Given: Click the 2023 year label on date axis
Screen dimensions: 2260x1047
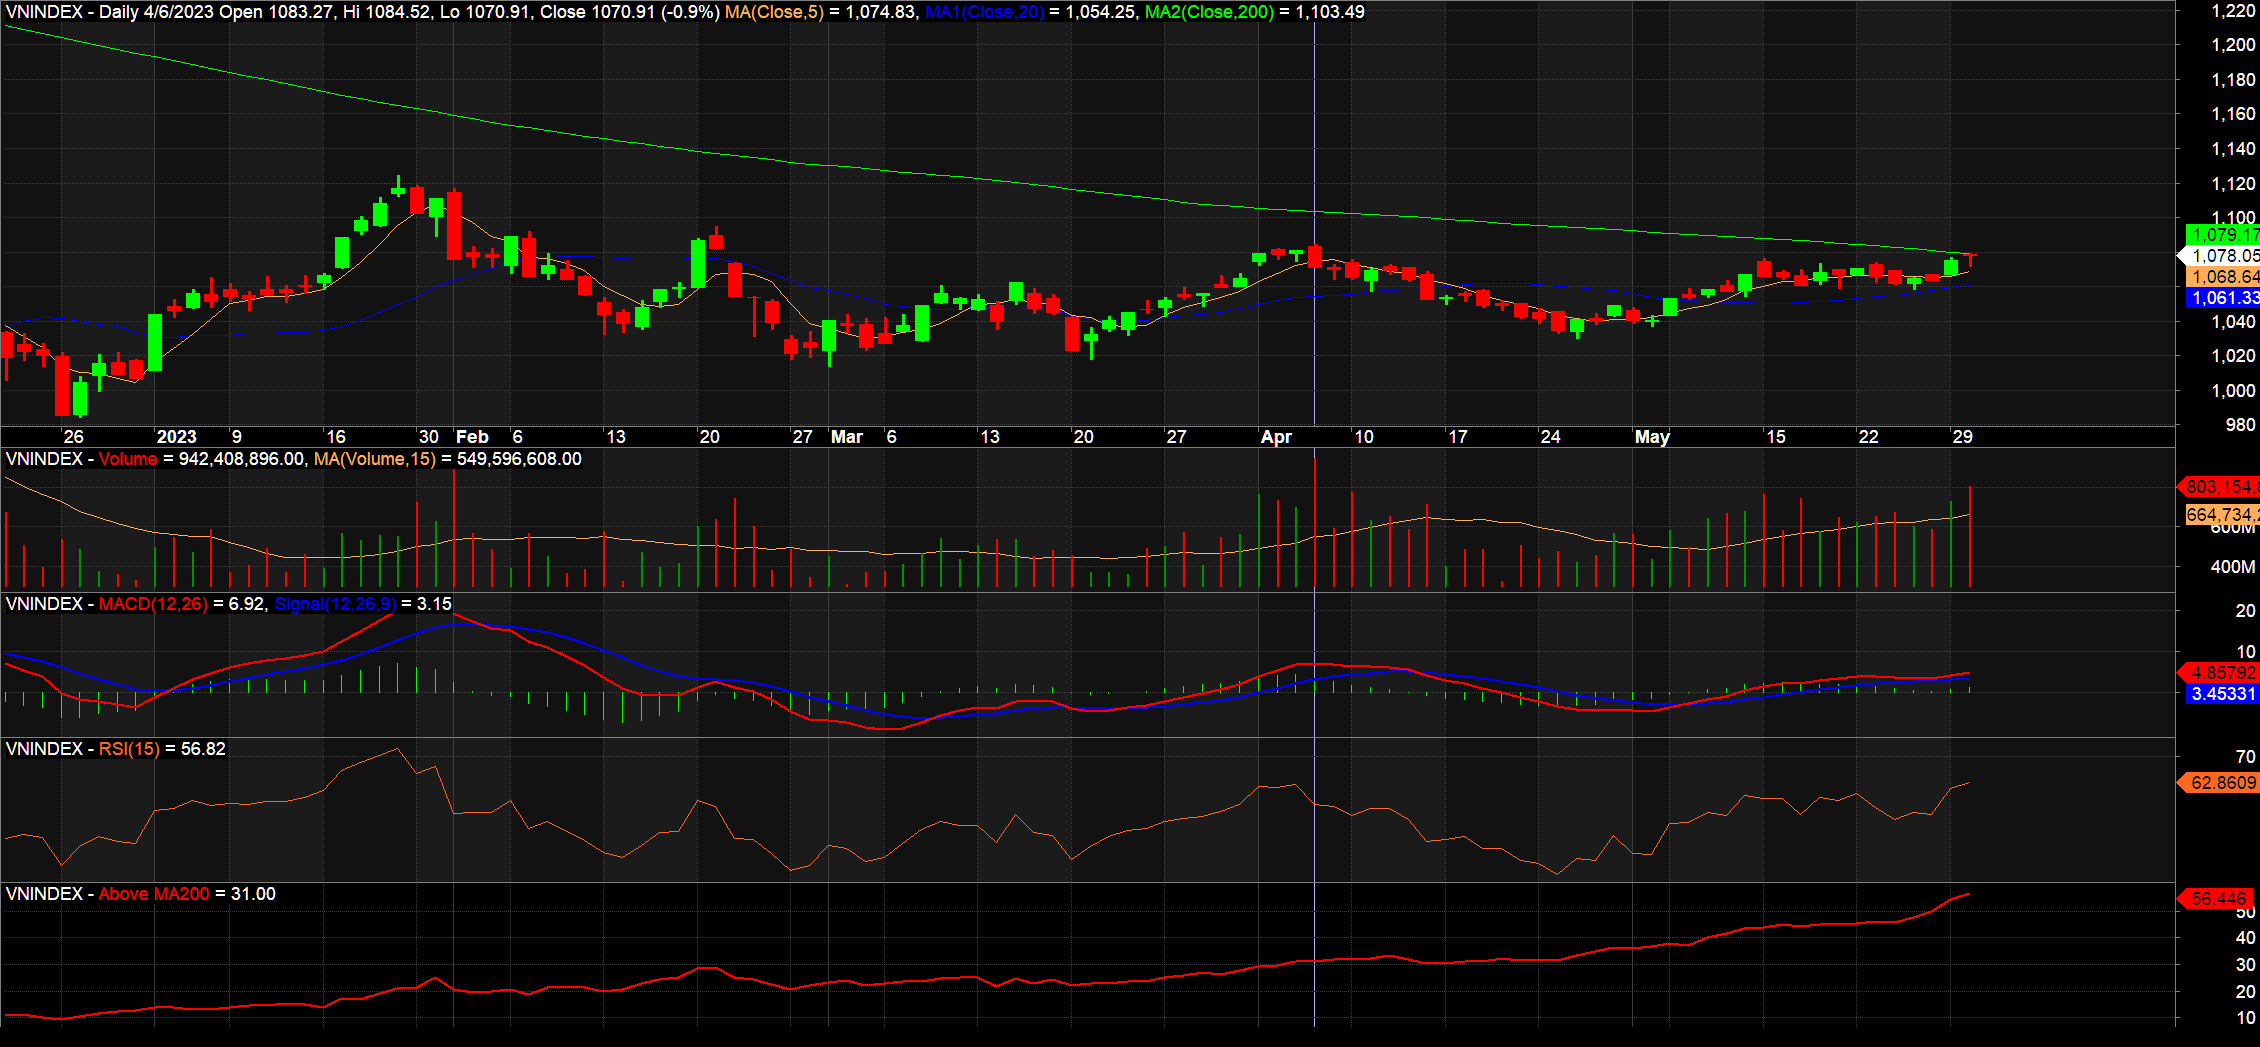Looking at the screenshot, I should [176, 437].
